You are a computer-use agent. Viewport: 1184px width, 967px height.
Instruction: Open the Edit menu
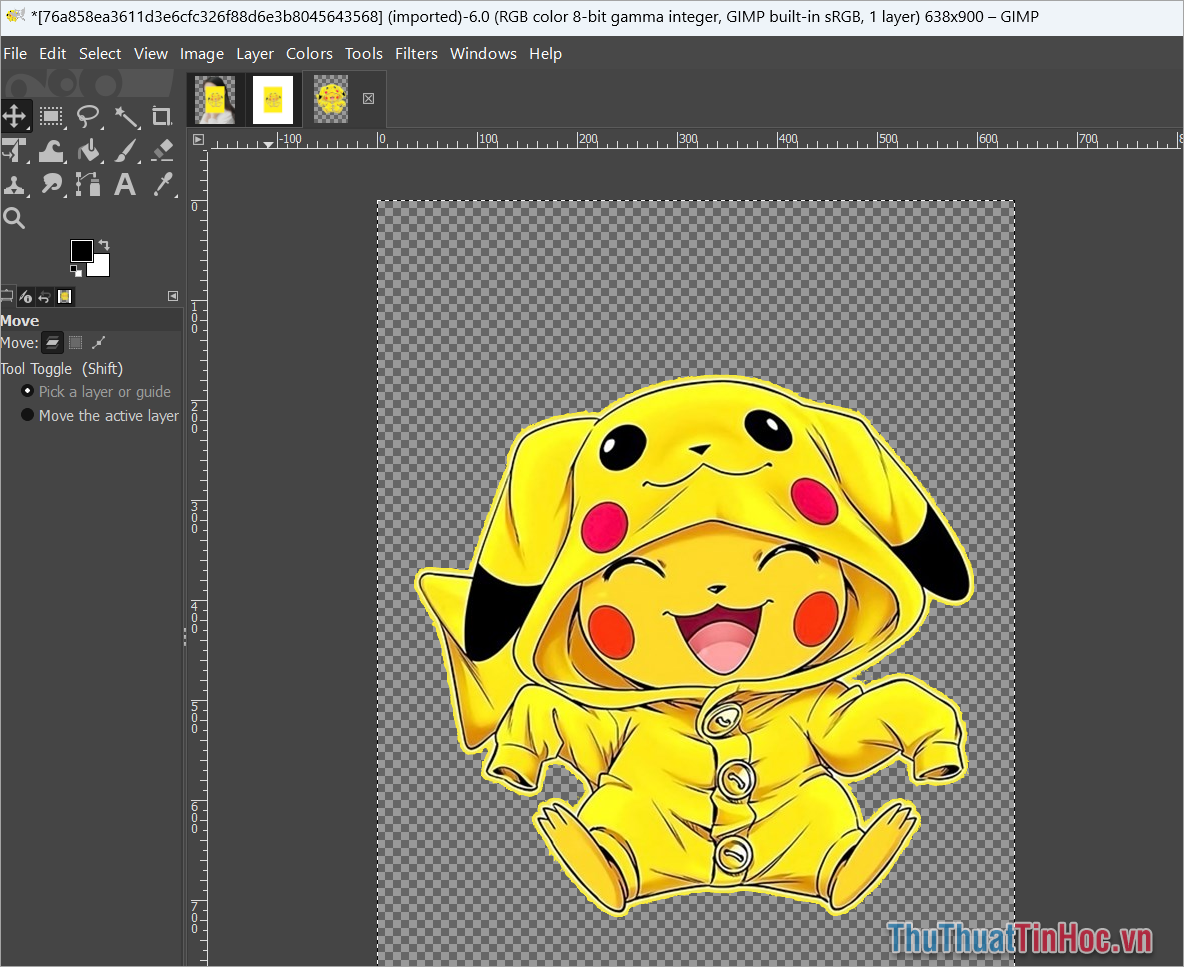[x=53, y=54]
